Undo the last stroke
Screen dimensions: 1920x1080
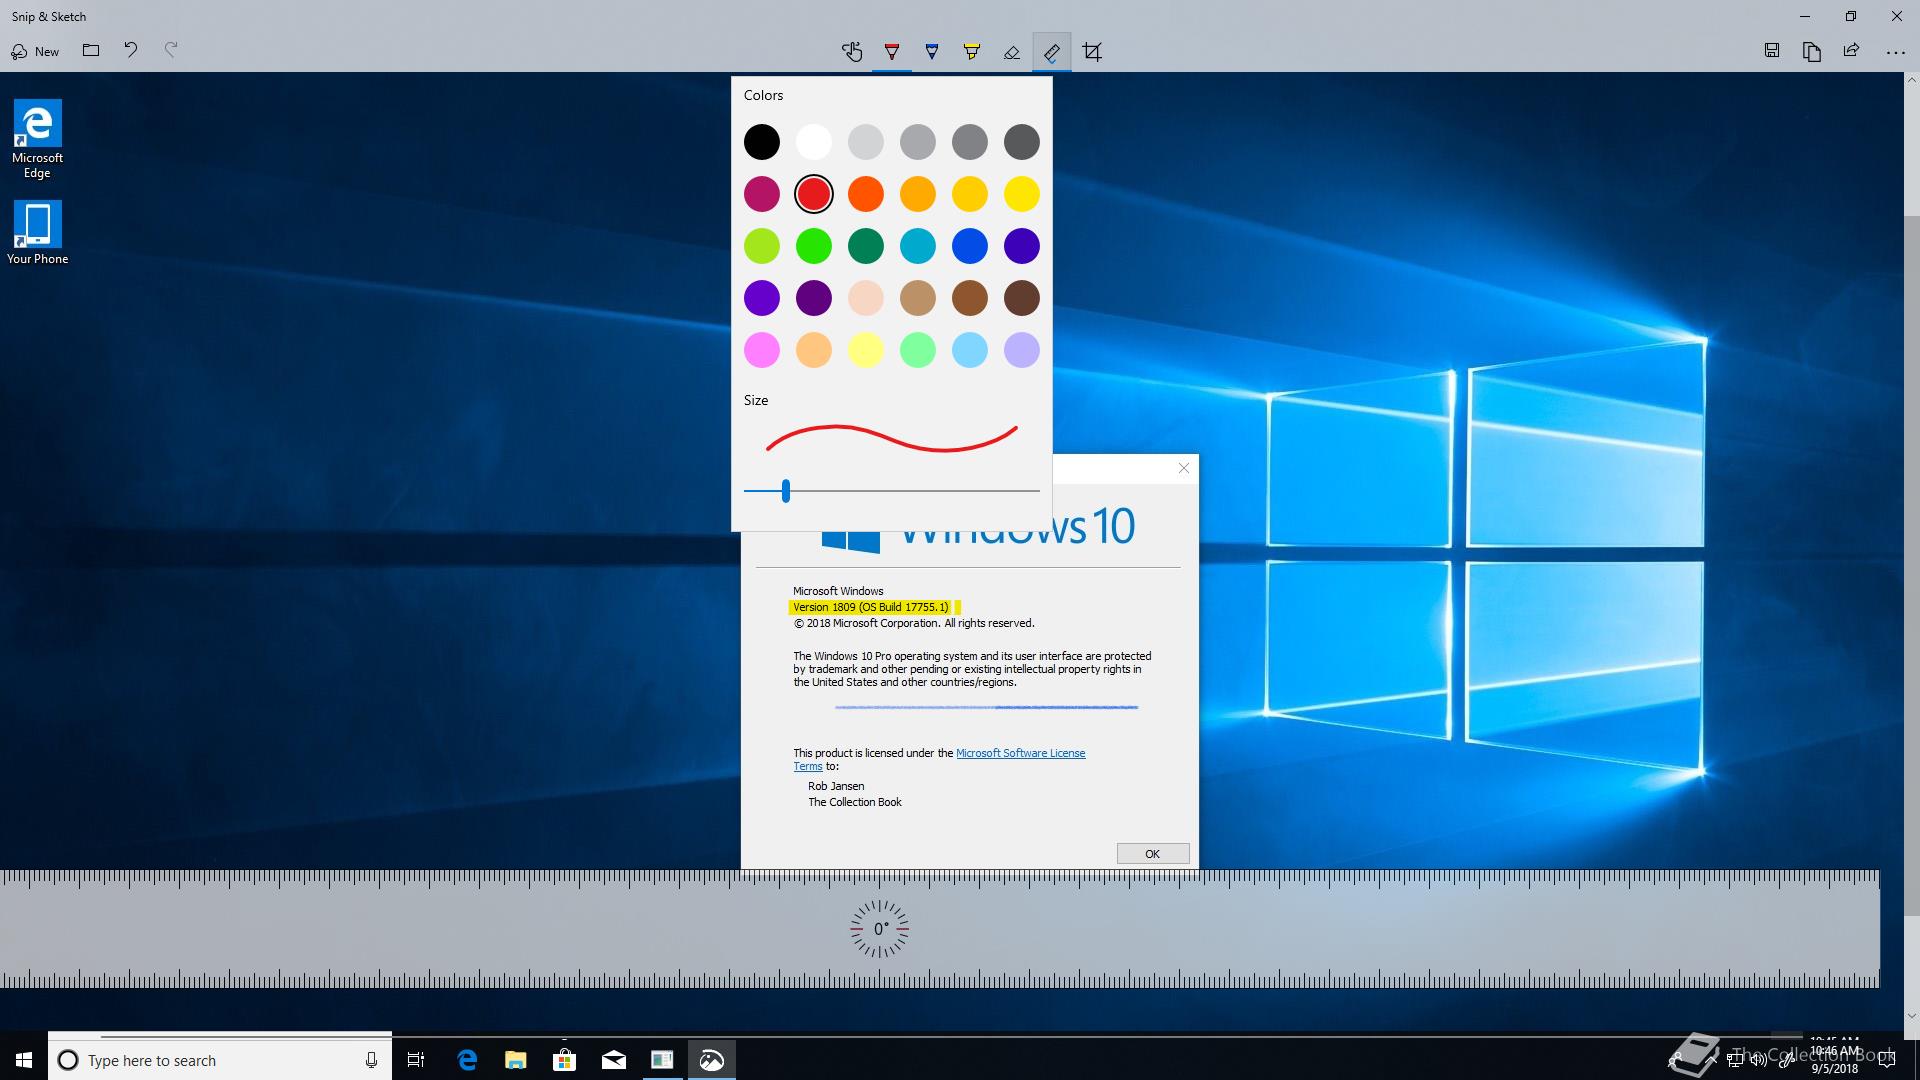pyautogui.click(x=131, y=50)
